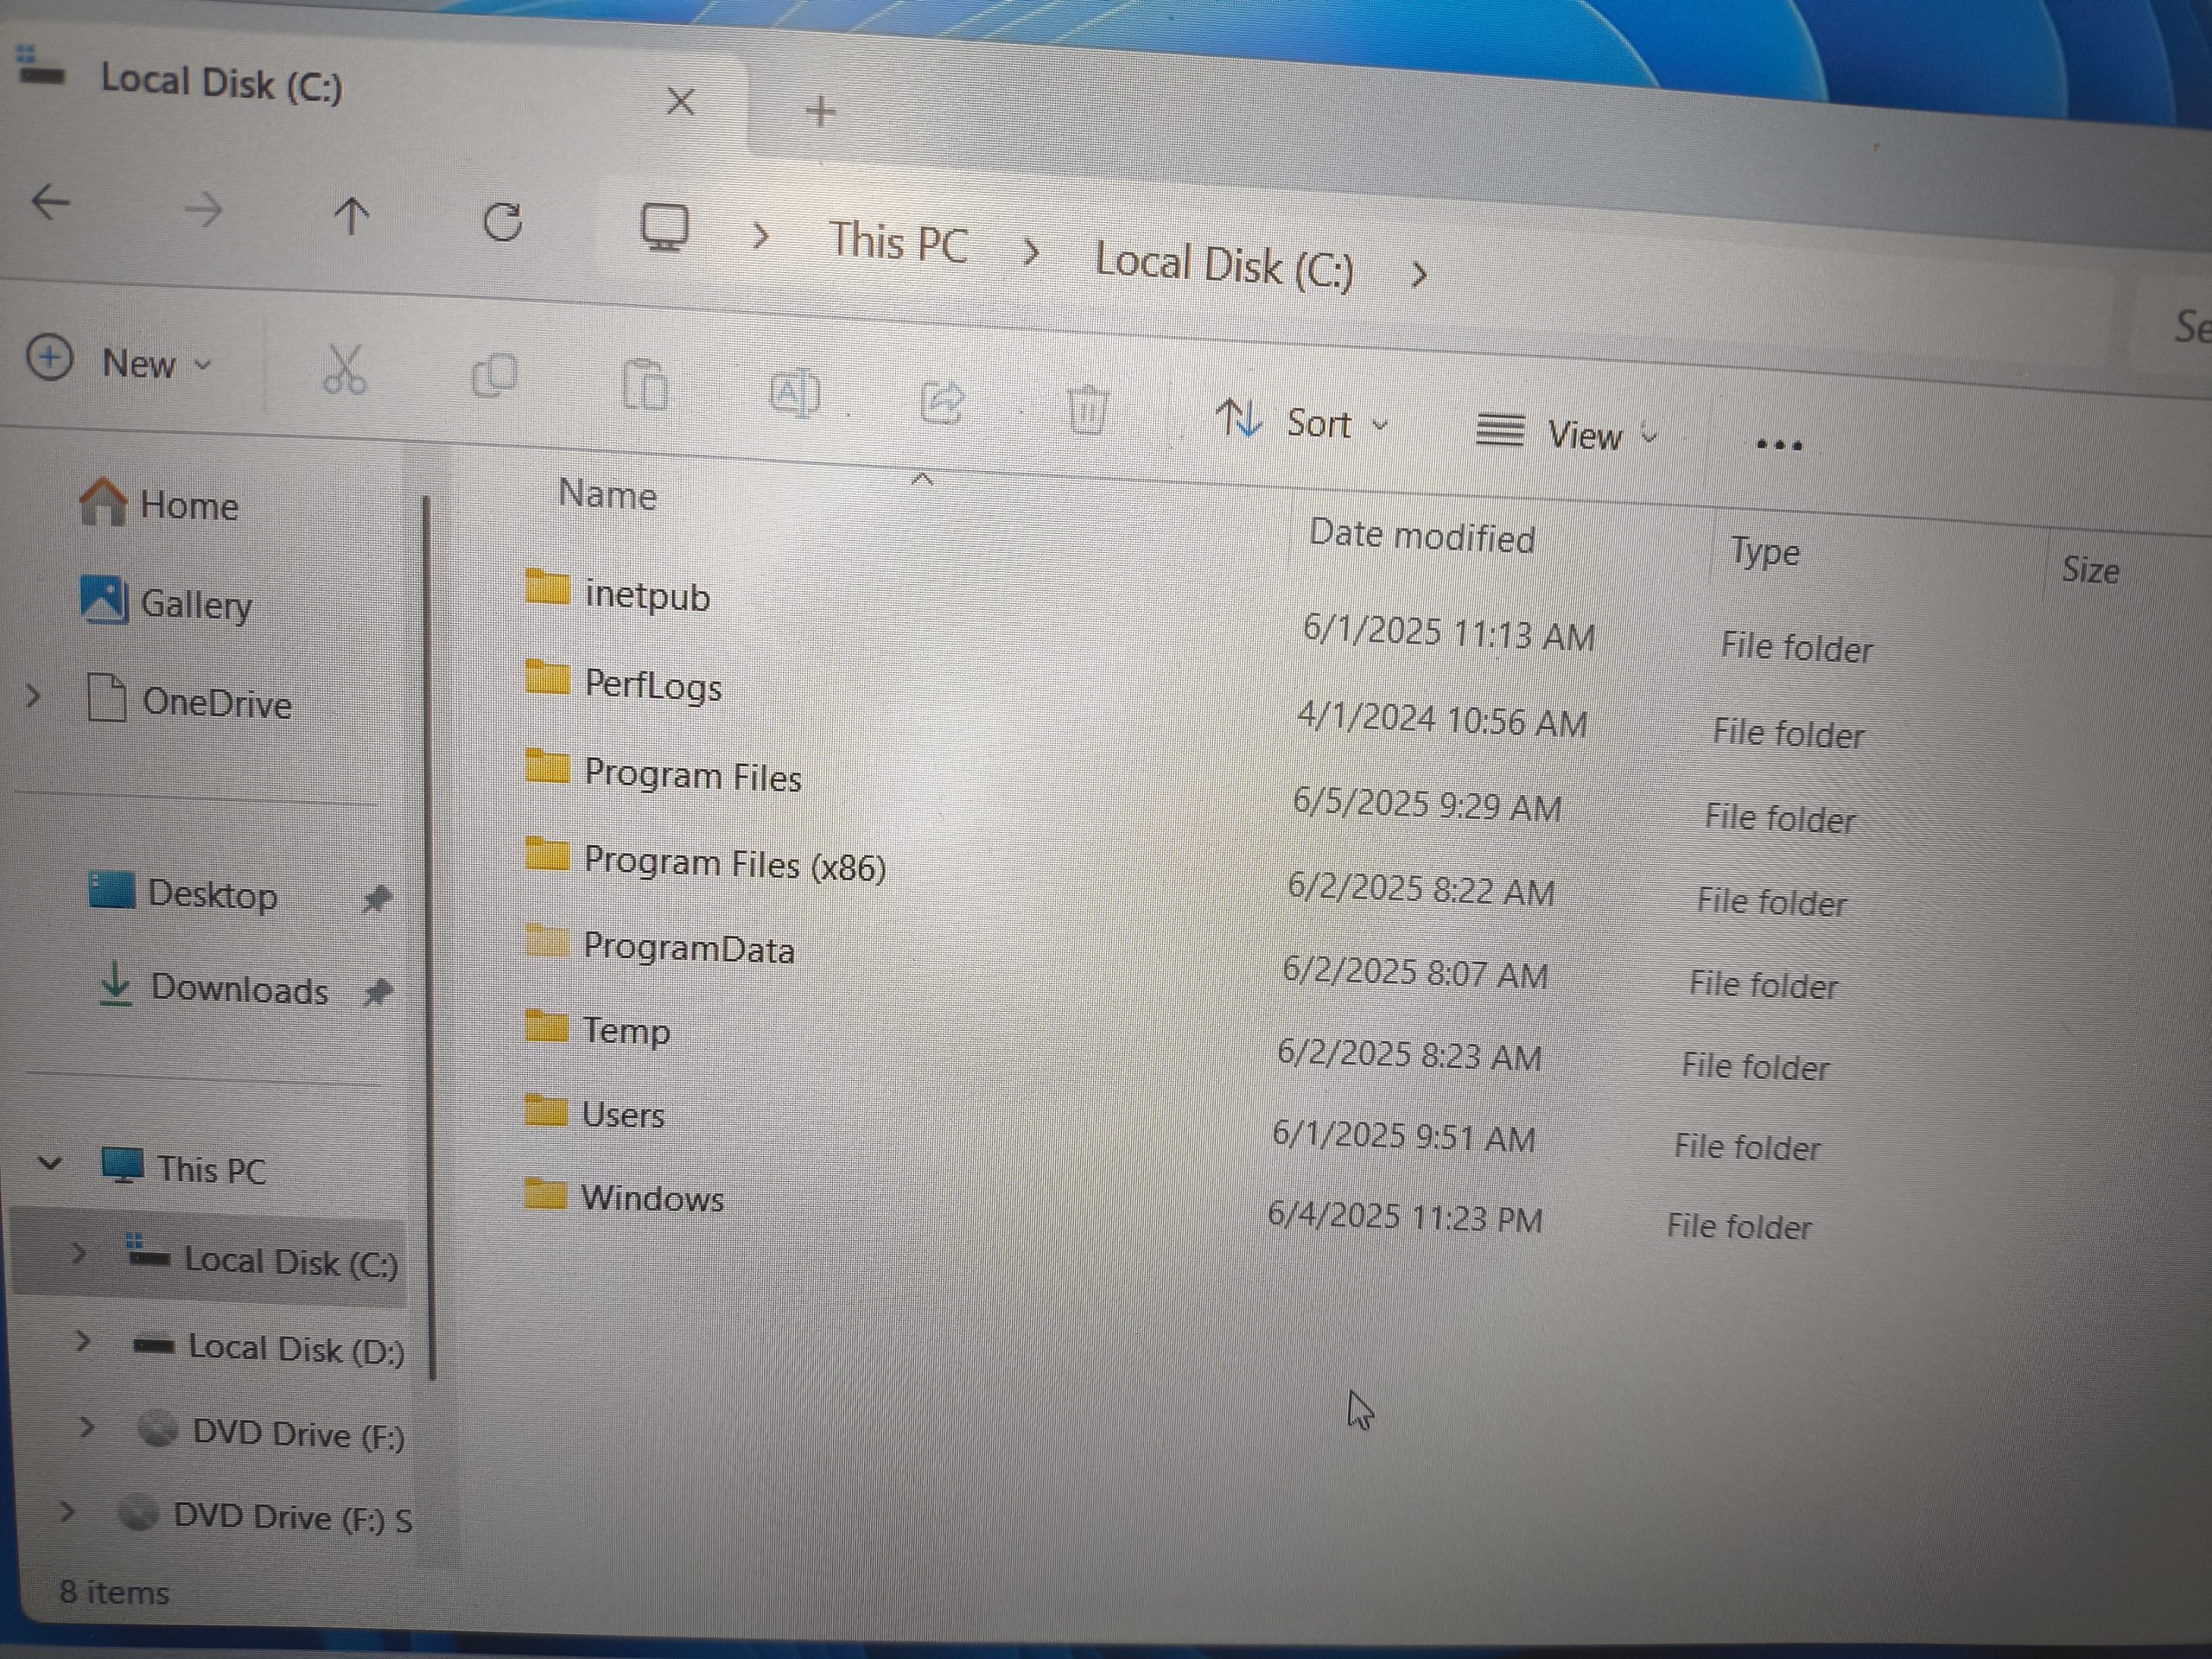Open Home in navigation pane

pyautogui.click(x=160, y=503)
